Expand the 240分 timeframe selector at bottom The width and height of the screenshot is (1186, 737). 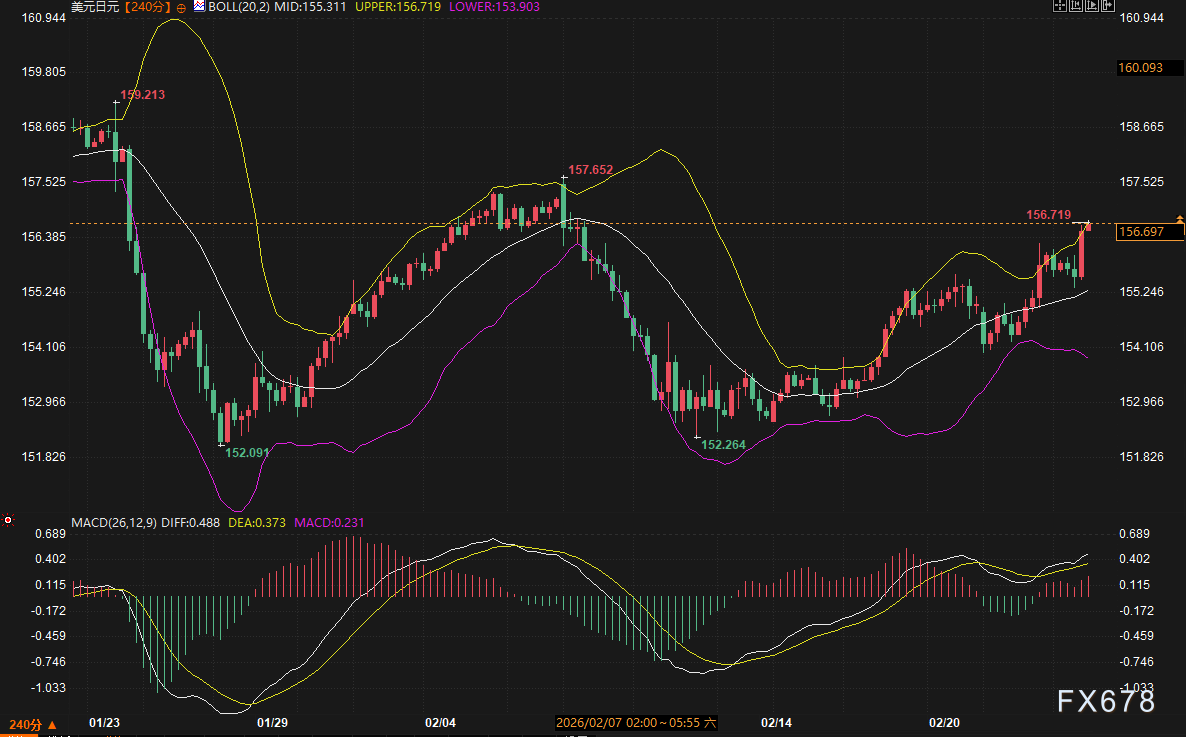28,723
